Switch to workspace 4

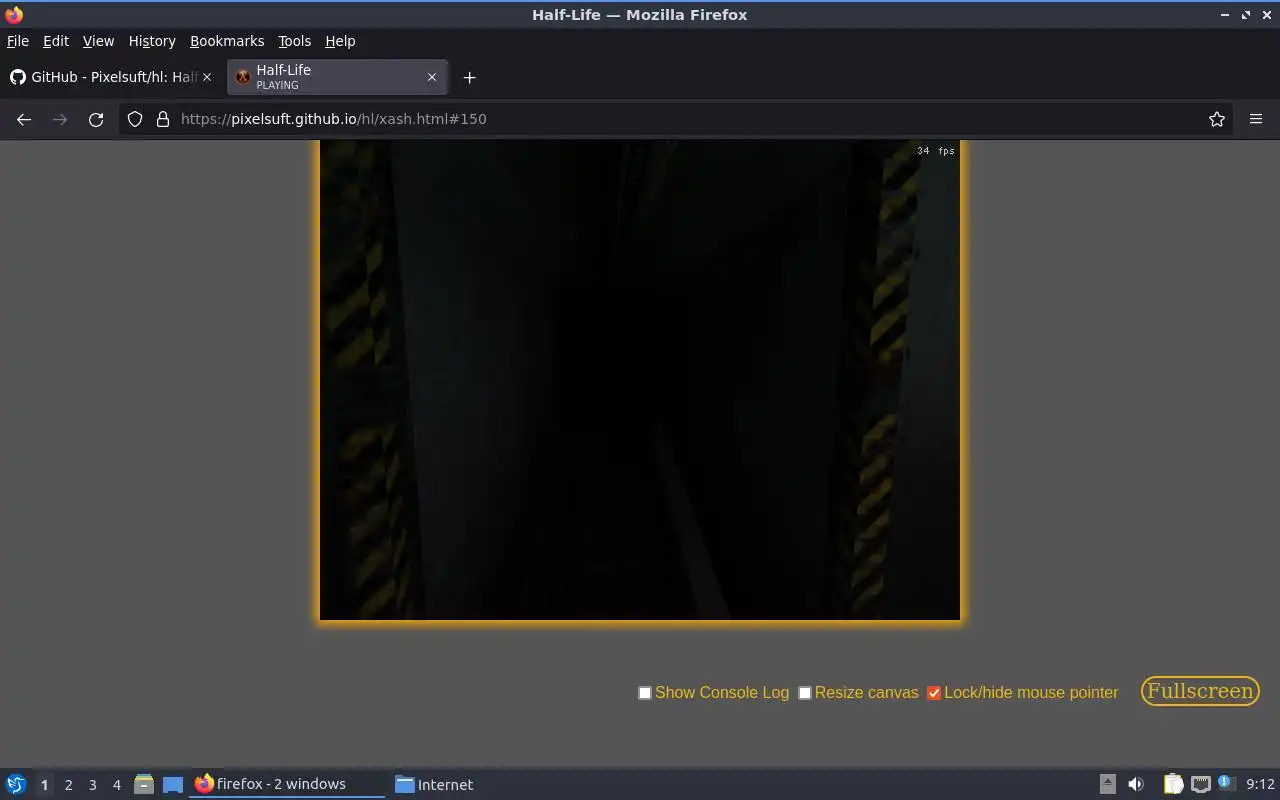click(116, 785)
